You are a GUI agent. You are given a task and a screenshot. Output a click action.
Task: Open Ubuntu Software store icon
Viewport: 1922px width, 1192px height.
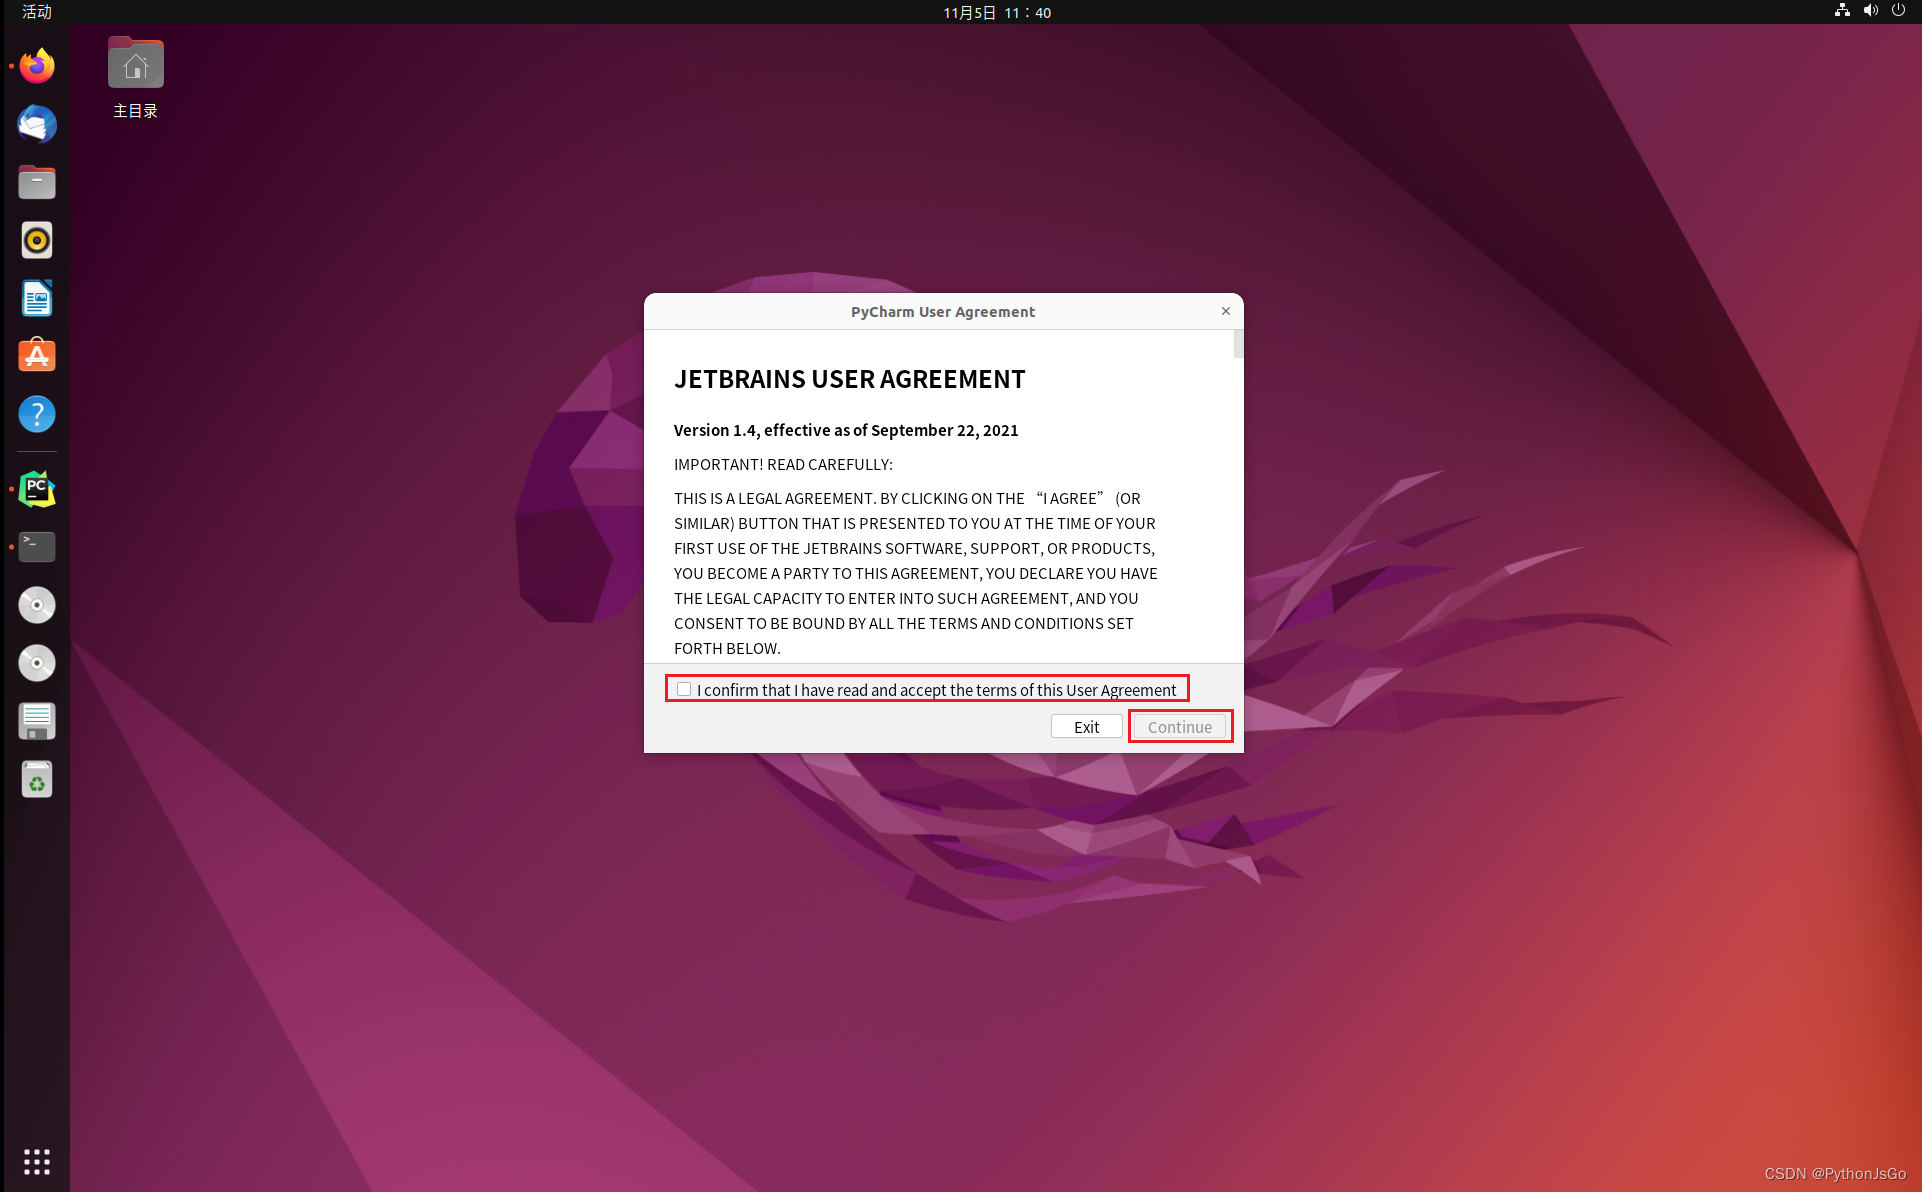coord(37,356)
